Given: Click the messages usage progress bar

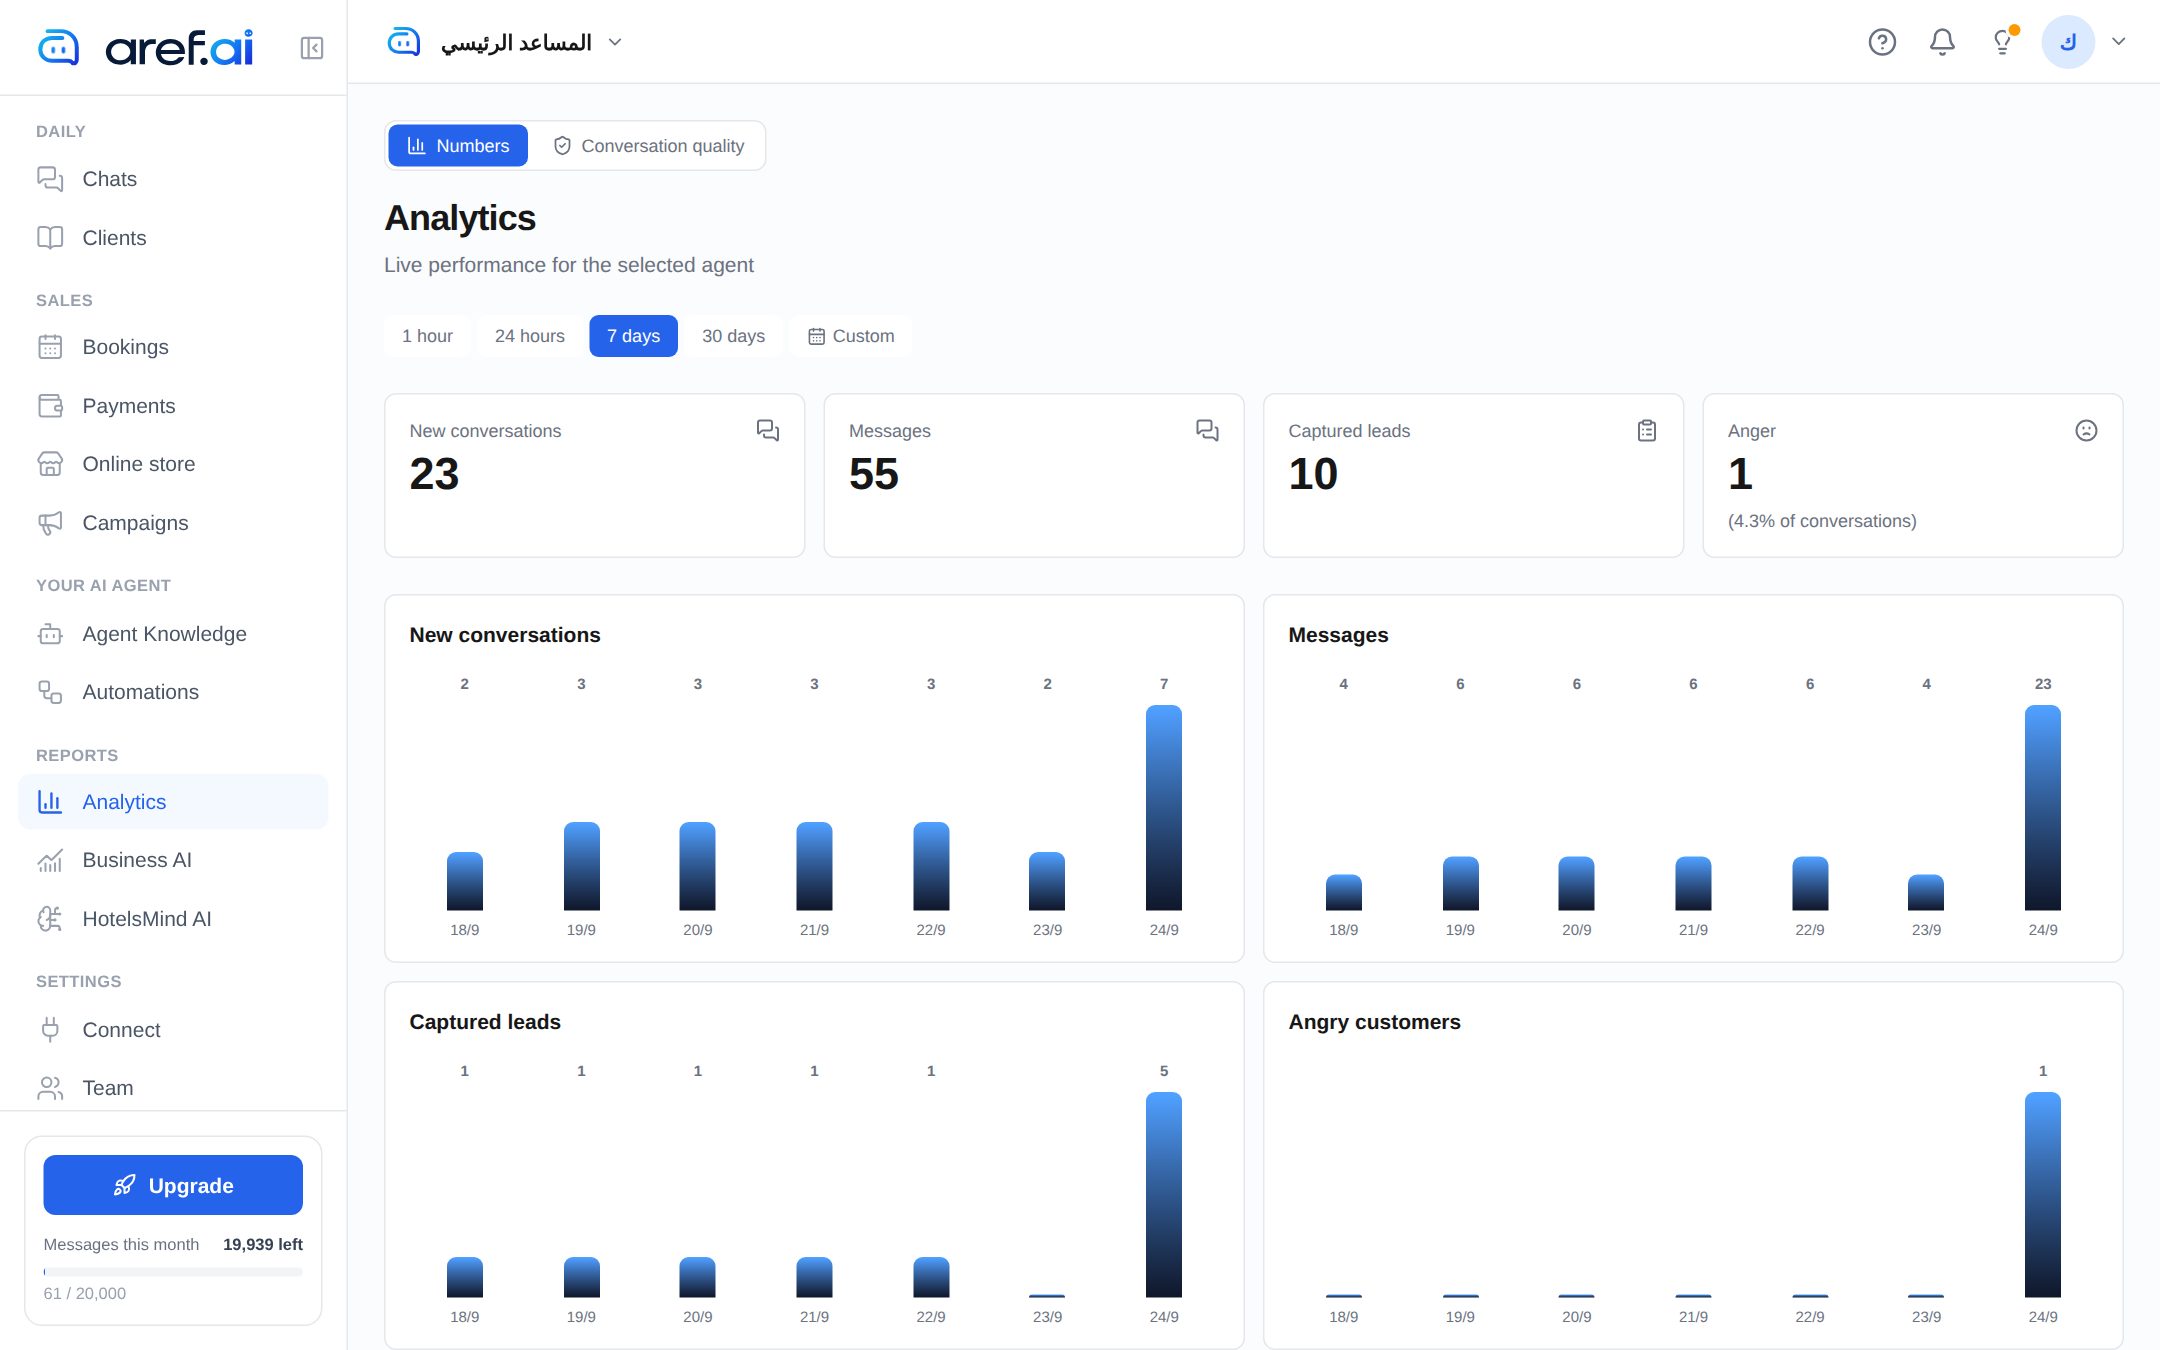Looking at the screenshot, I should (173, 1272).
